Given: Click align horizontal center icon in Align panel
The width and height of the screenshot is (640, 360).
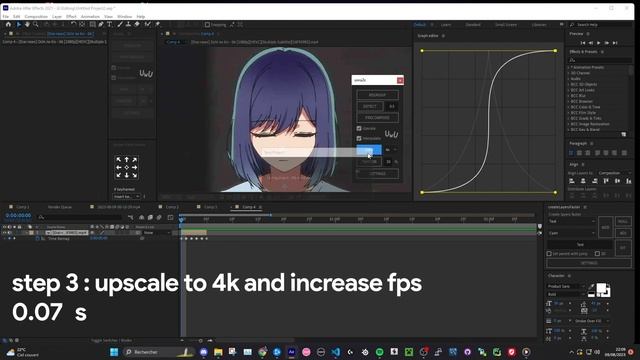Looking at the screenshot, I should [x=583, y=181].
